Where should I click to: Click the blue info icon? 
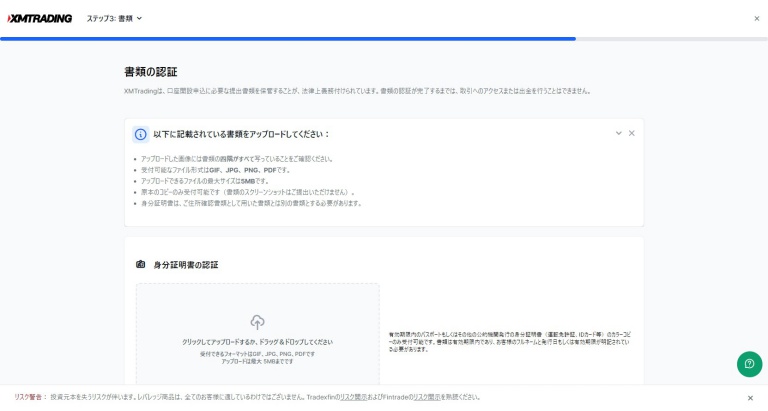tap(141, 134)
